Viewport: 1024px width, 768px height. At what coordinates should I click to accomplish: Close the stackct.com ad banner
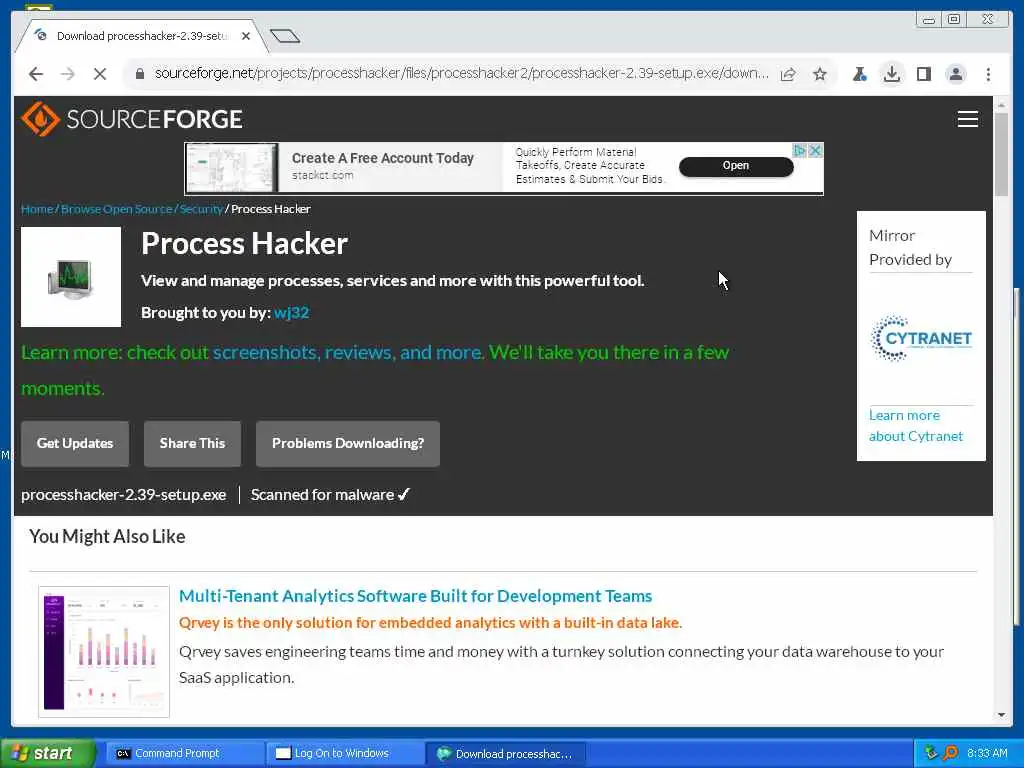tap(814, 150)
